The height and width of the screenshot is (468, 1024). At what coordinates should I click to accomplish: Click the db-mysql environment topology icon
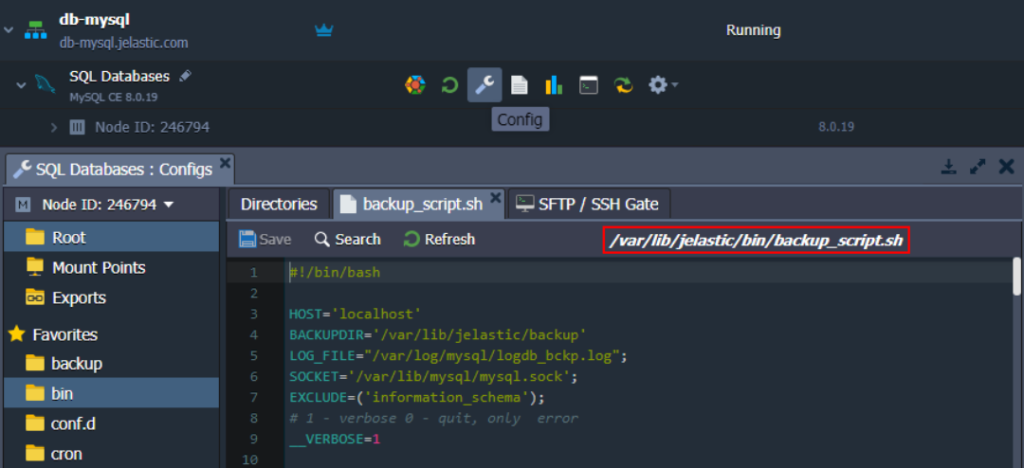(36, 30)
